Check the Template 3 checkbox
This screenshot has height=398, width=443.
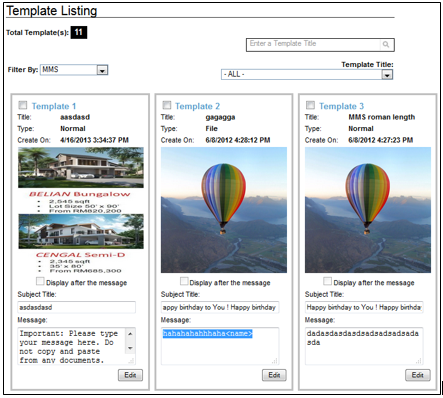[x=310, y=105]
